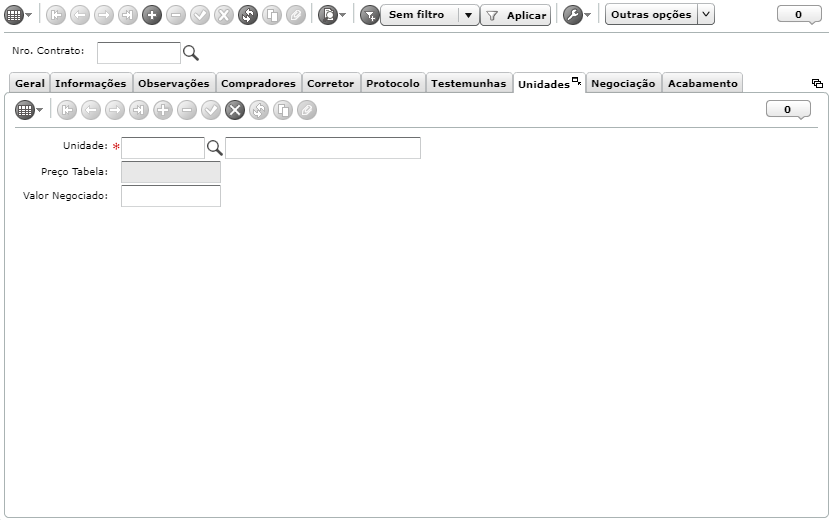The height and width of the screenshot is (520, 831).
Task: Click the Unidades toolbar attachment icon
Action: point(307,110)
